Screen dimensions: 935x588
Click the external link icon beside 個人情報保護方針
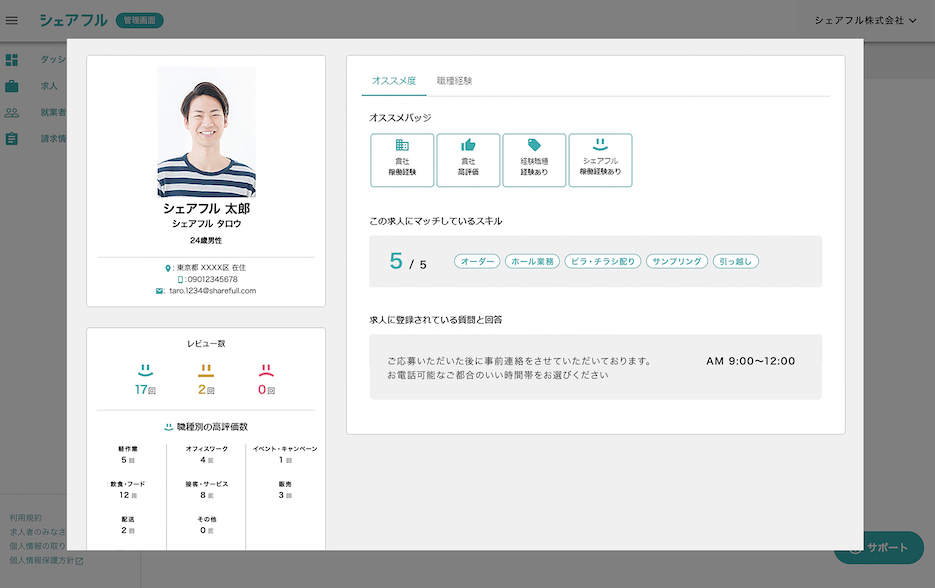point(79,561)
